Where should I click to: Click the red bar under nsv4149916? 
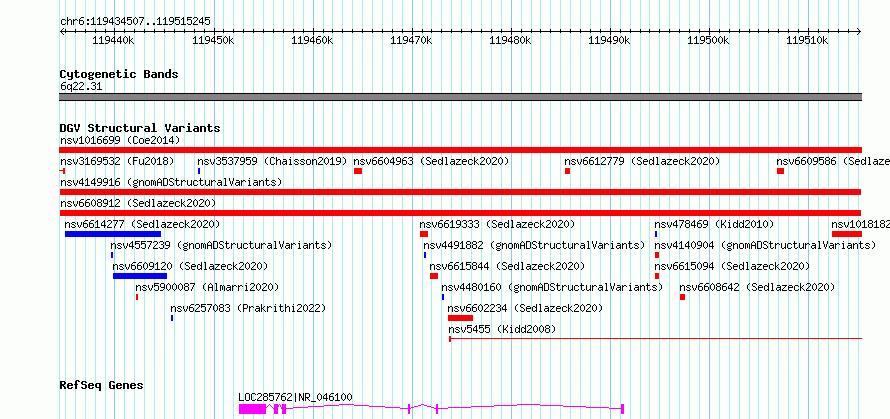(x=460, y=192)
